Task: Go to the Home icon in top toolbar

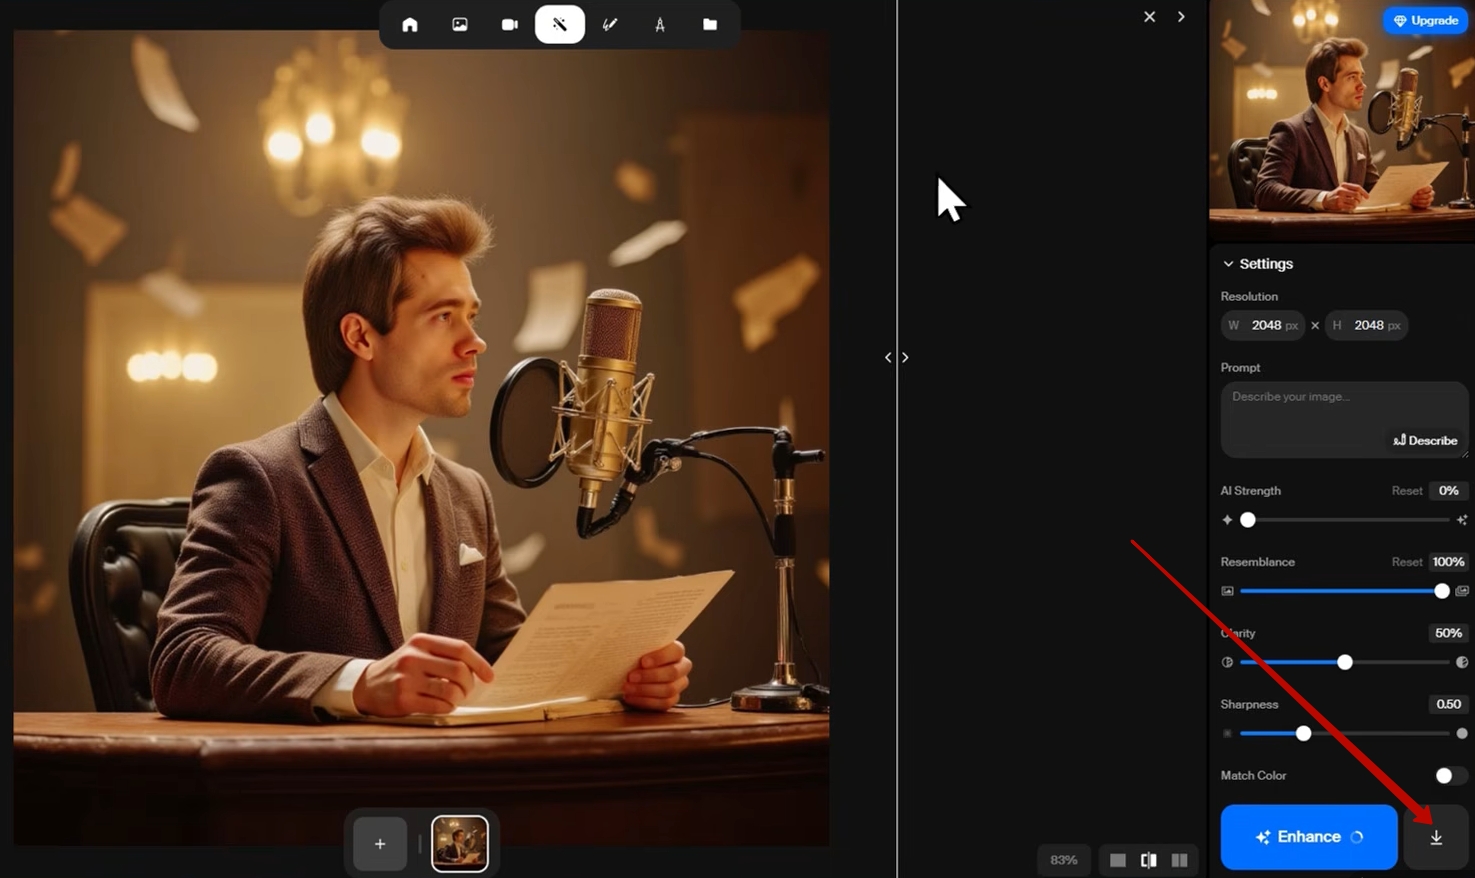Action: 410,25
